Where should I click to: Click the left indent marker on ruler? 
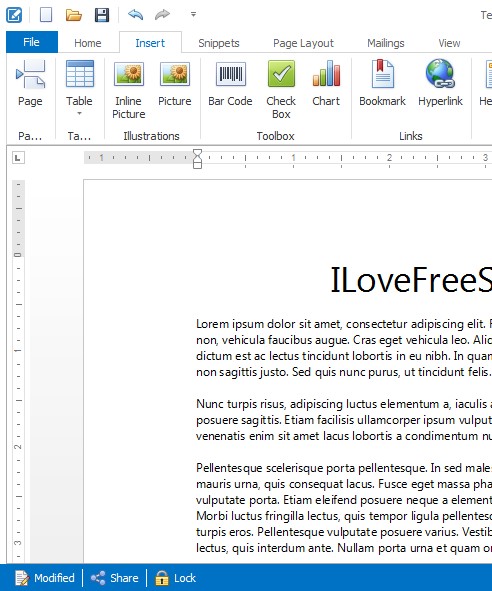pos(197,164)
